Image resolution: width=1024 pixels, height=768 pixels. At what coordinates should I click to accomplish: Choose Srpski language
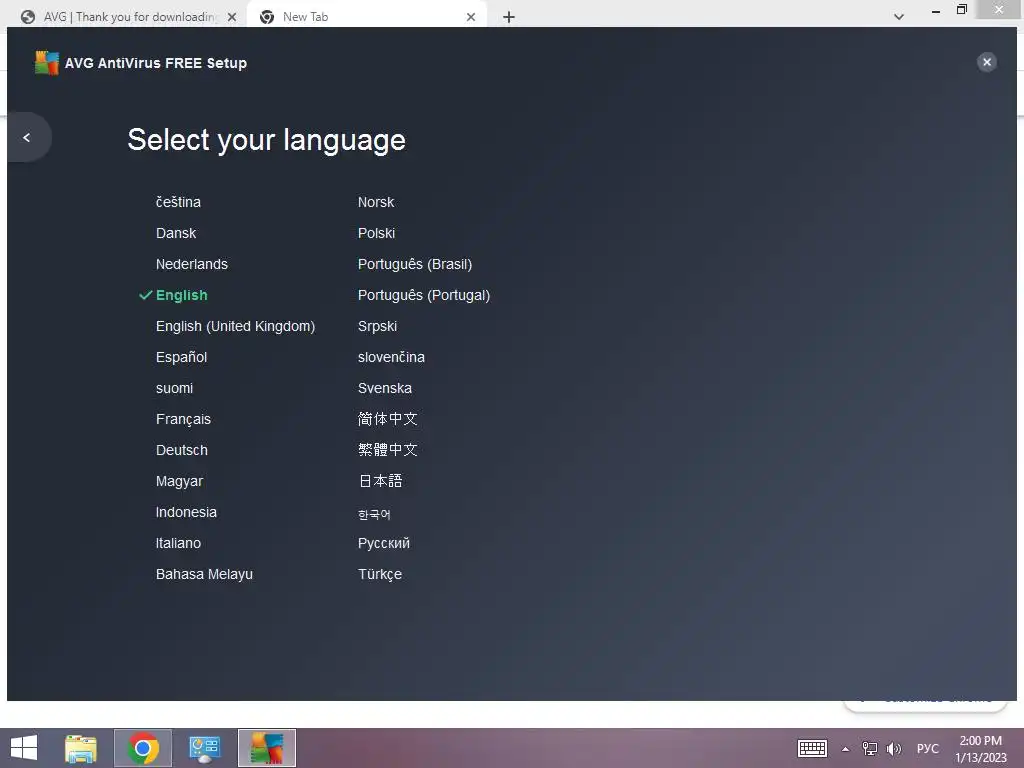(377, 327)
